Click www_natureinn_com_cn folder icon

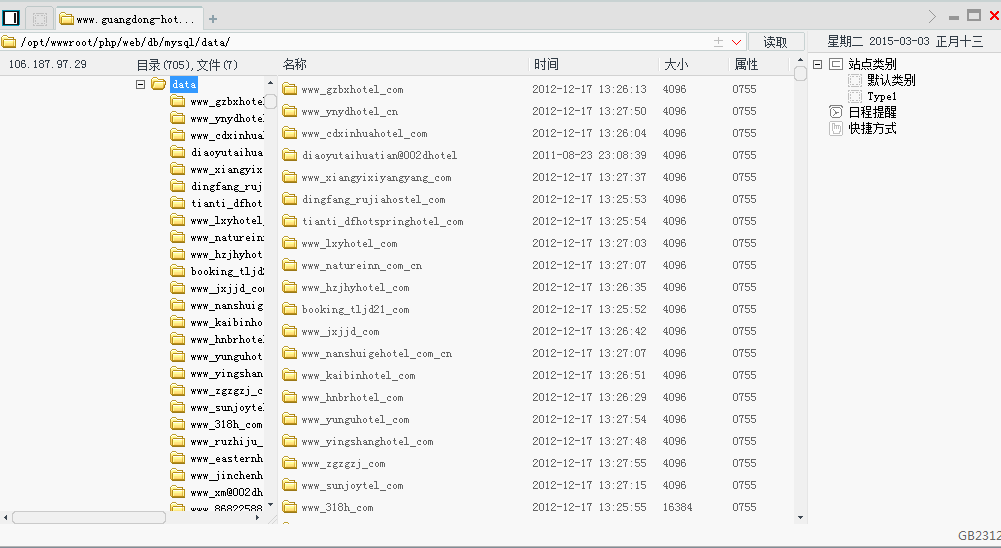[x=290, y=265]
